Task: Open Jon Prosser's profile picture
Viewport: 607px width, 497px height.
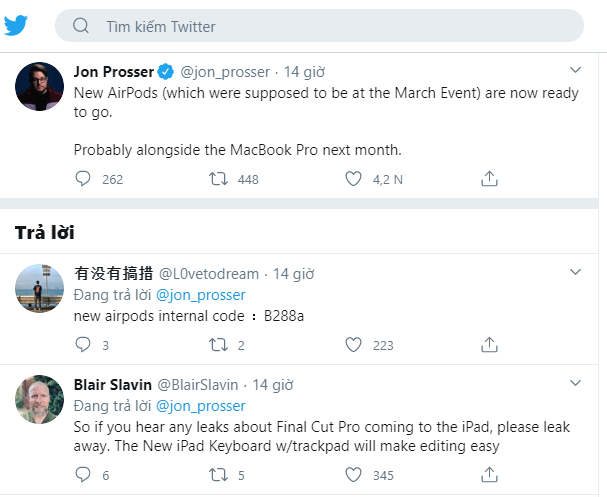Action: (x=39, y=87)
